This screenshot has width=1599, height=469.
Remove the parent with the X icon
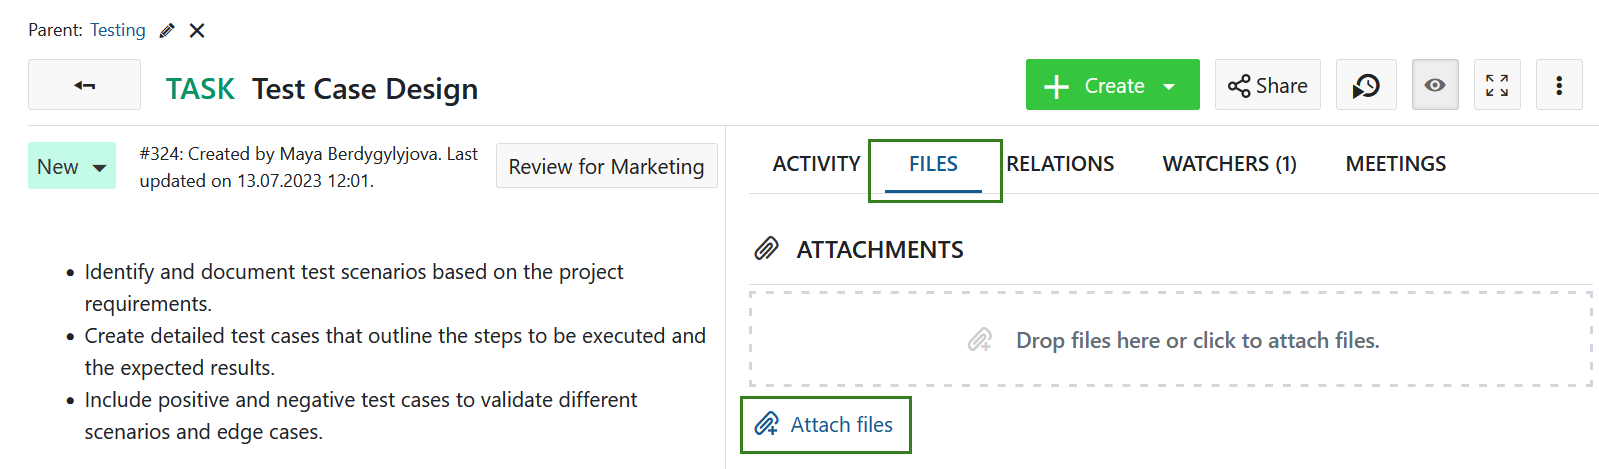(197, 30)
